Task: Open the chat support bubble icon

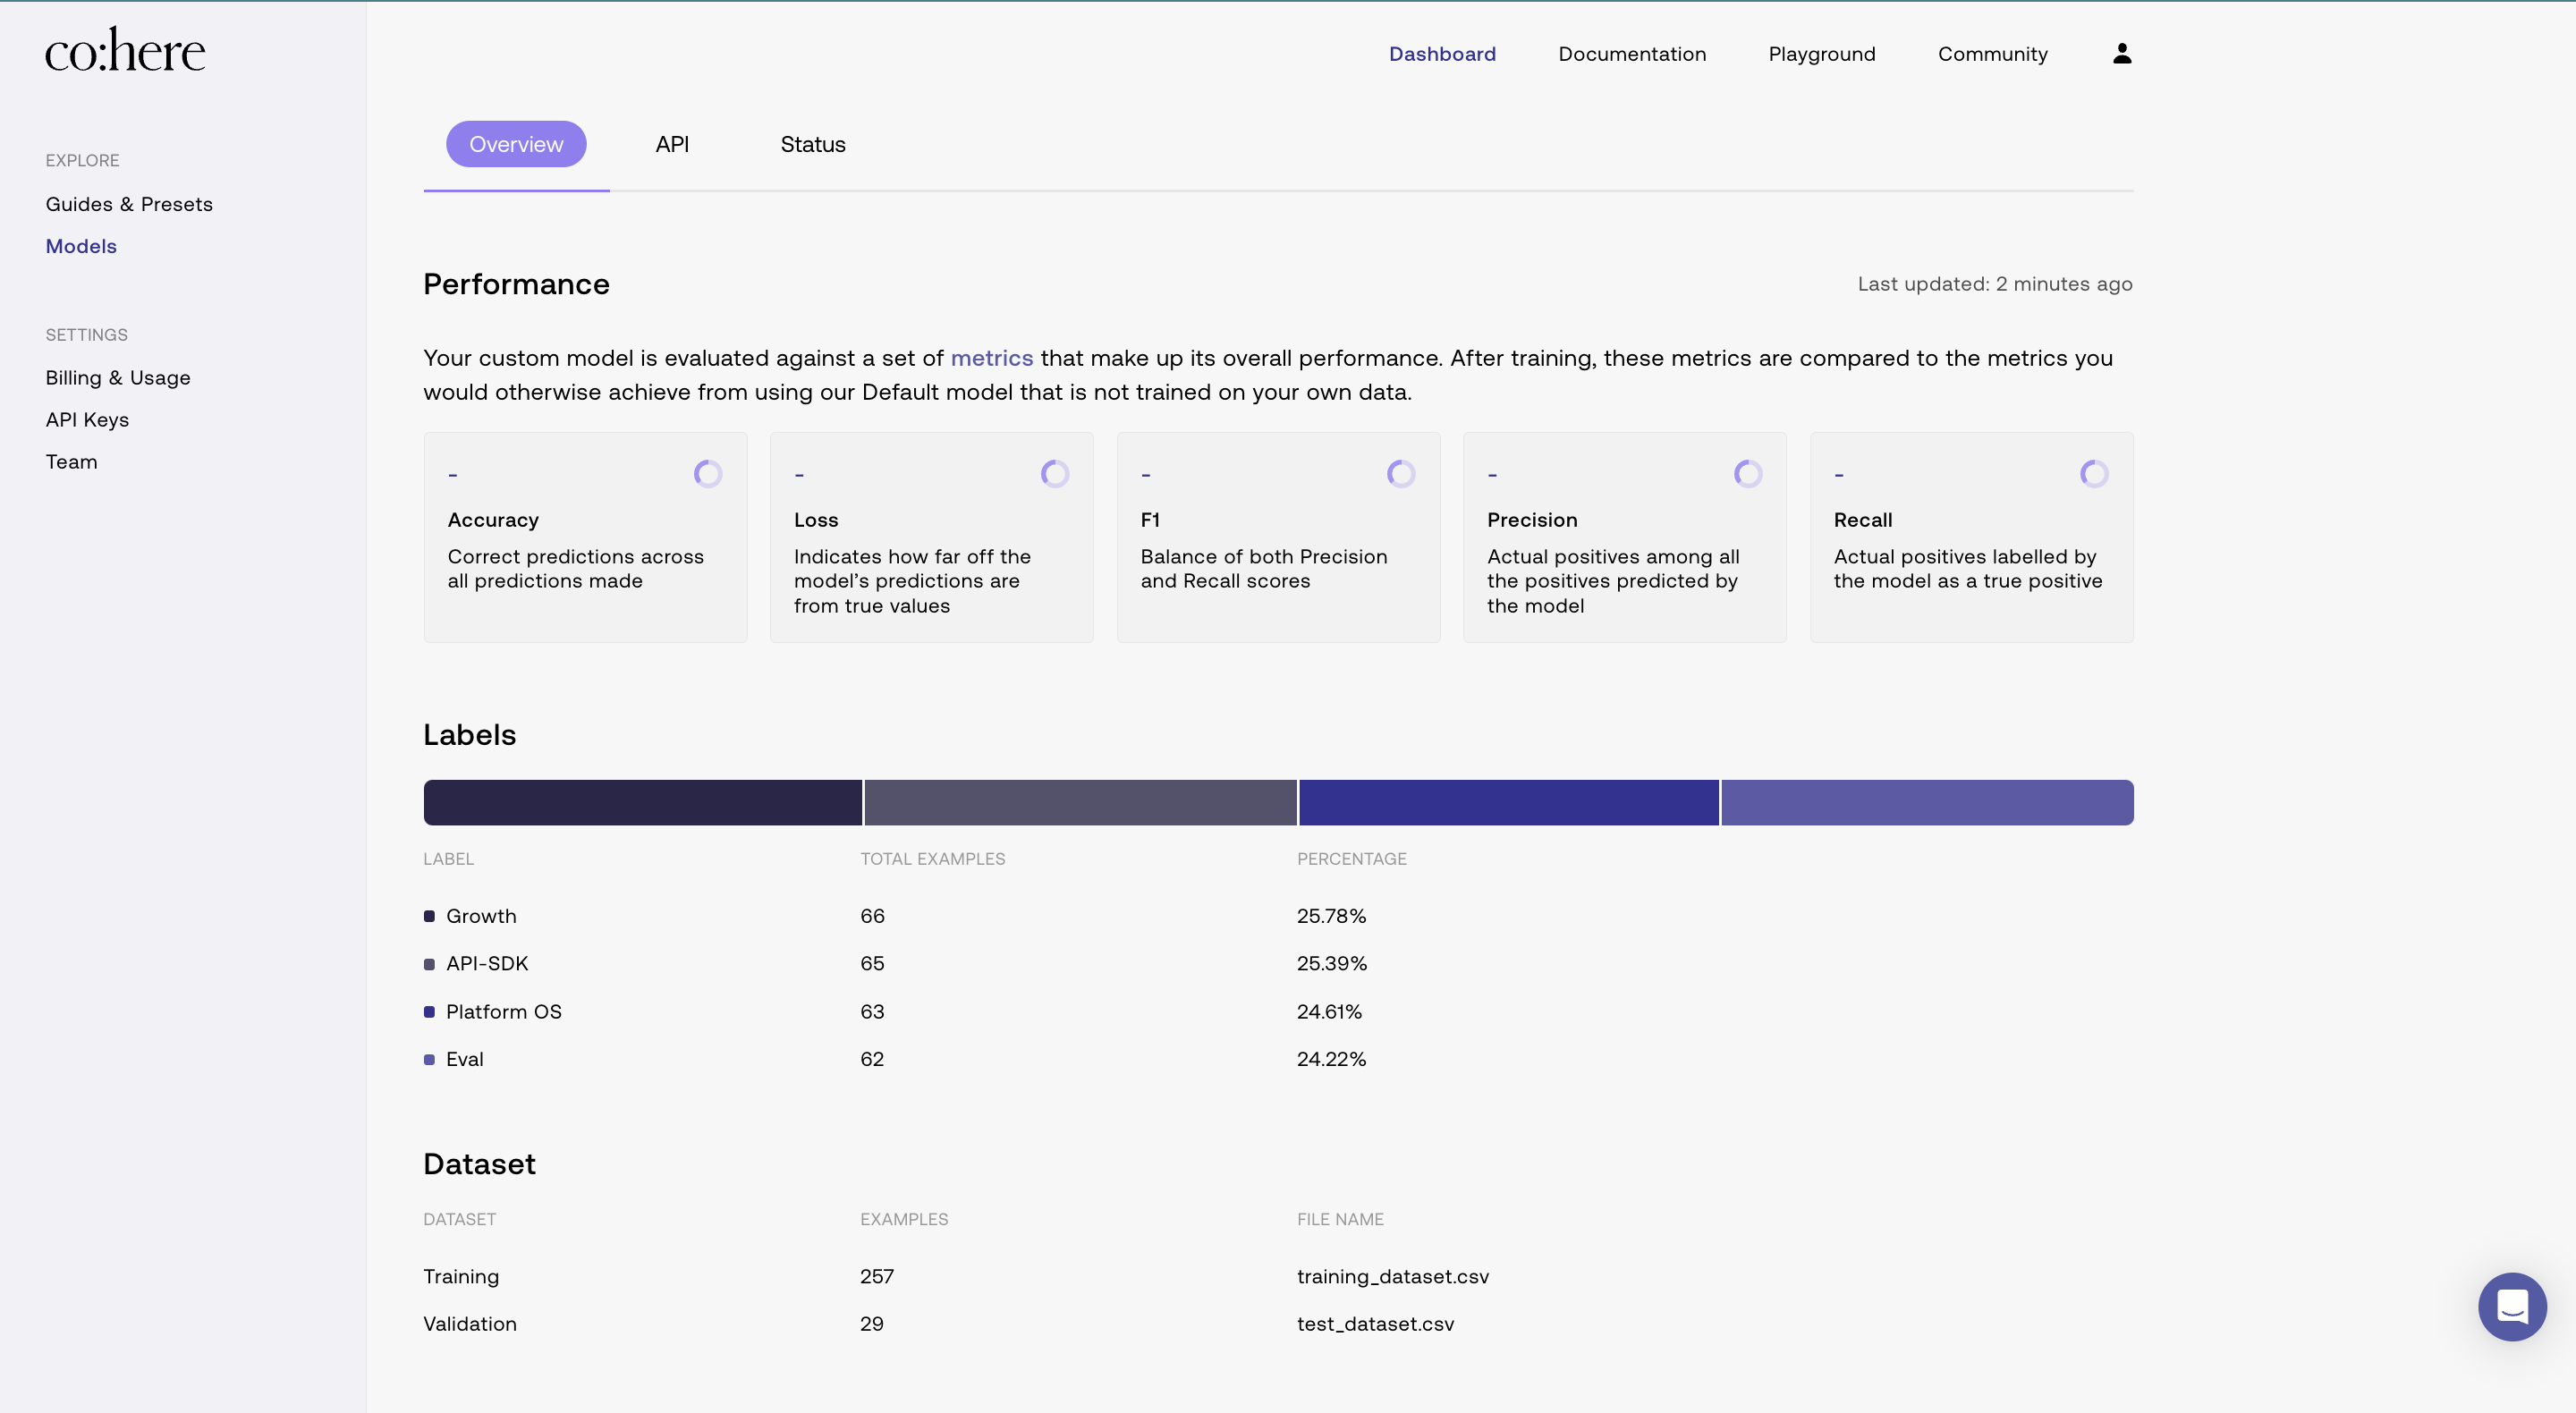Action: click(2511, 1306)
